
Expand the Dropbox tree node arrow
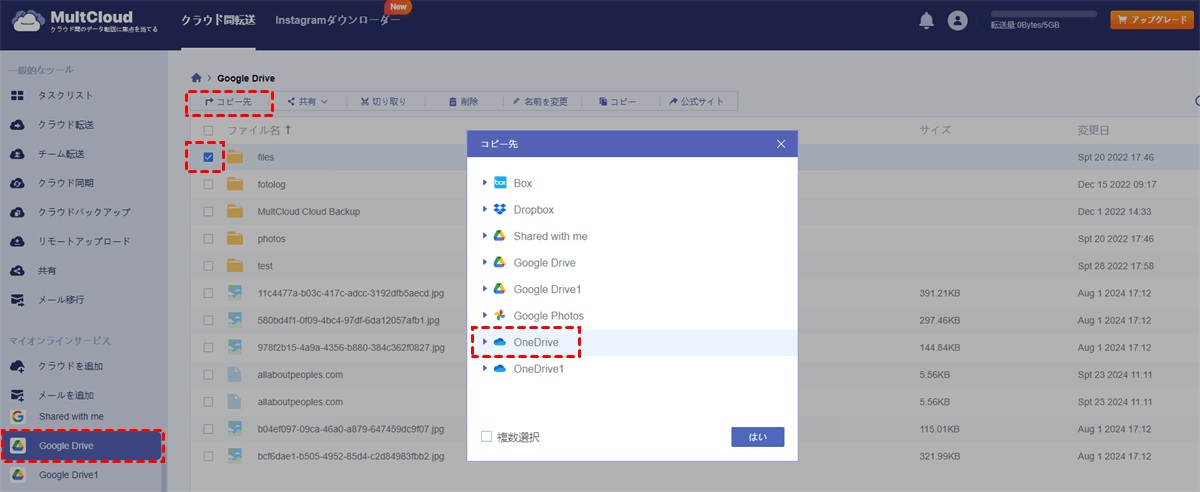[484, 210]
